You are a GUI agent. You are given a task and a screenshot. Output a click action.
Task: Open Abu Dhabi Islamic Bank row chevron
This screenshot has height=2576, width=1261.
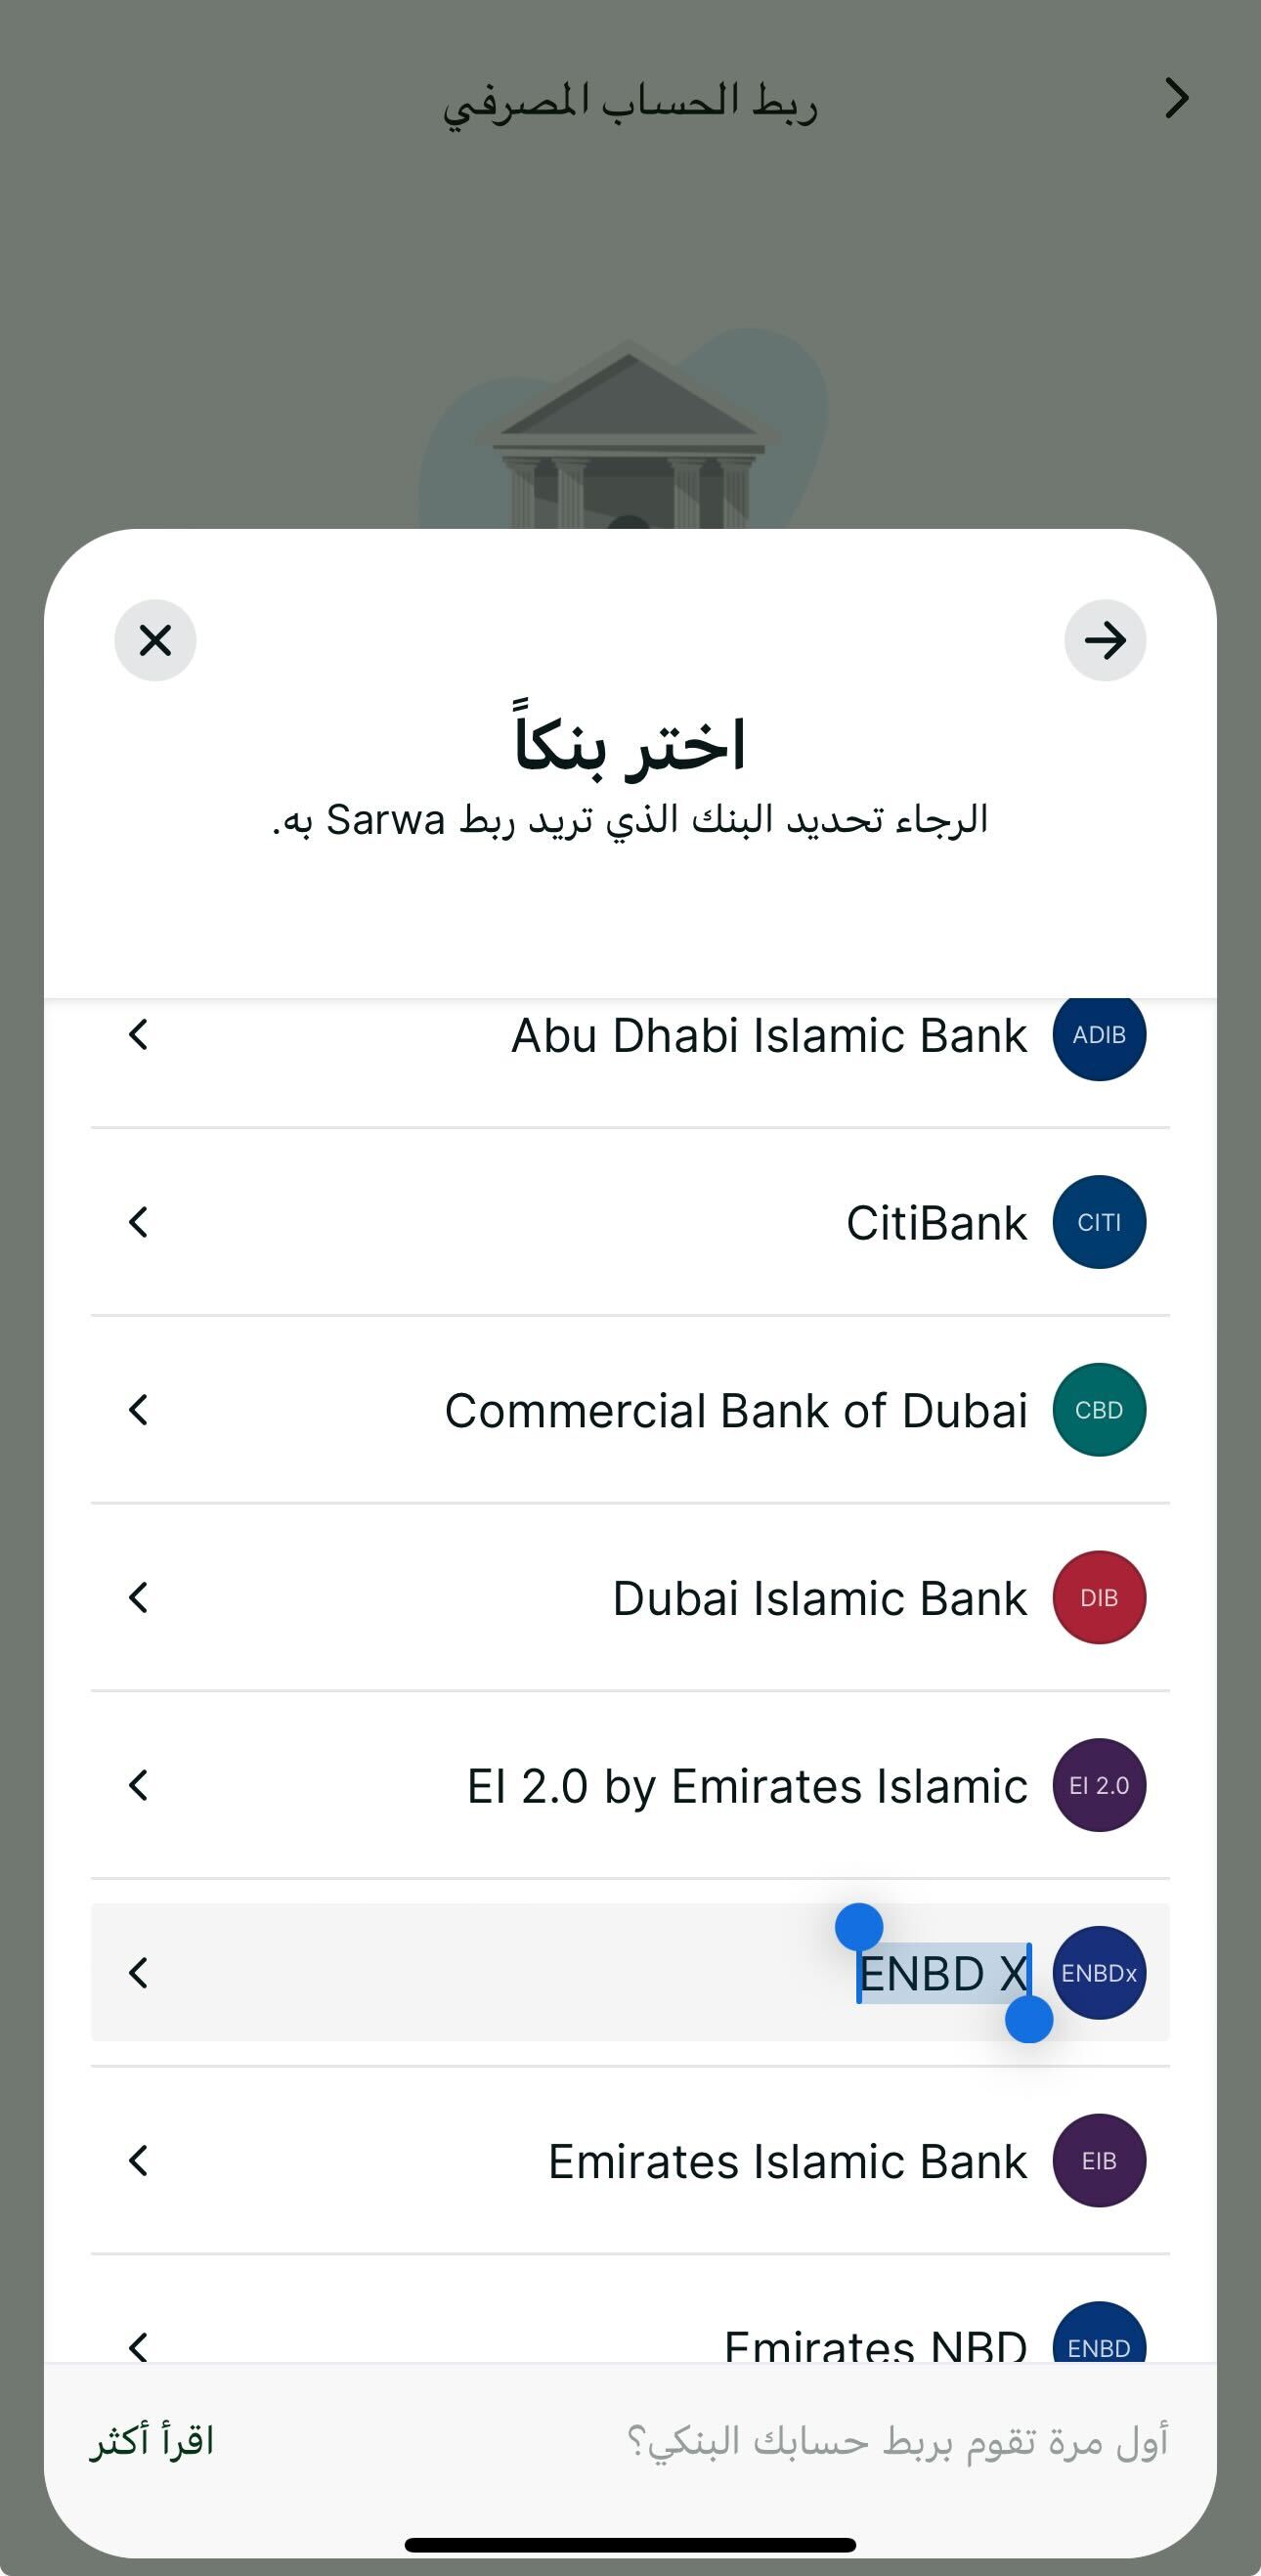click(x=139, y=1035)
